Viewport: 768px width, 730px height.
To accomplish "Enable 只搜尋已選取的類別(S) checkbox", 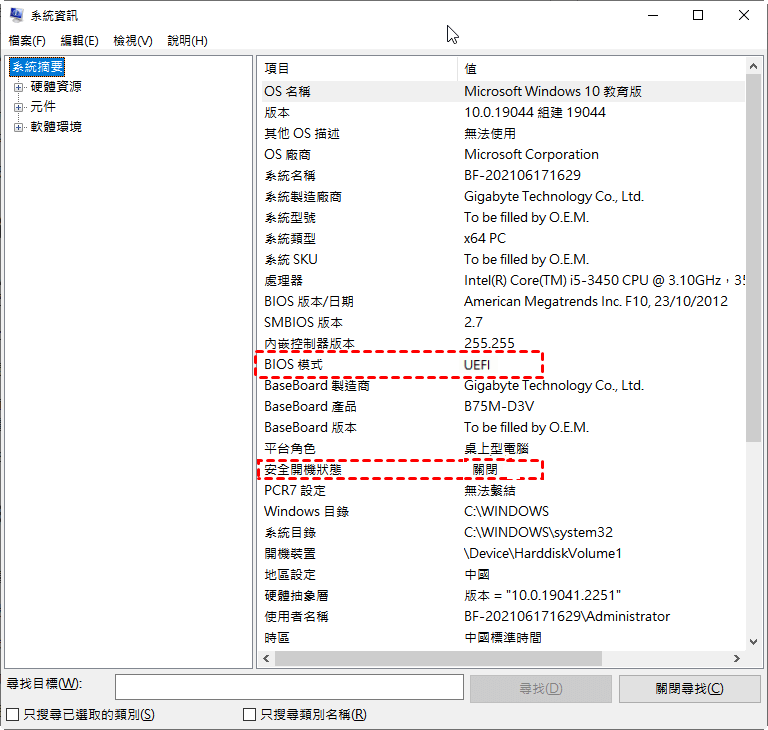I will point(13,714).
